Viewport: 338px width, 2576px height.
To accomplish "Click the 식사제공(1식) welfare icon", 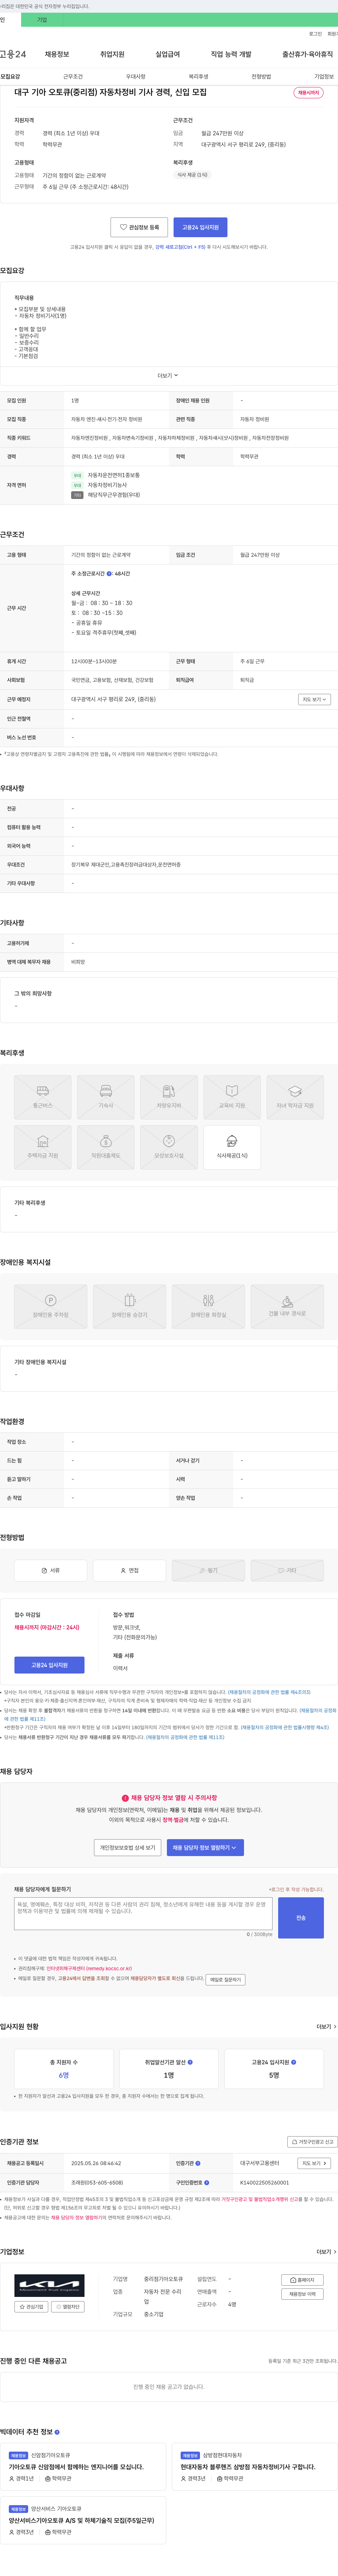I will (x=232, y=1147).
